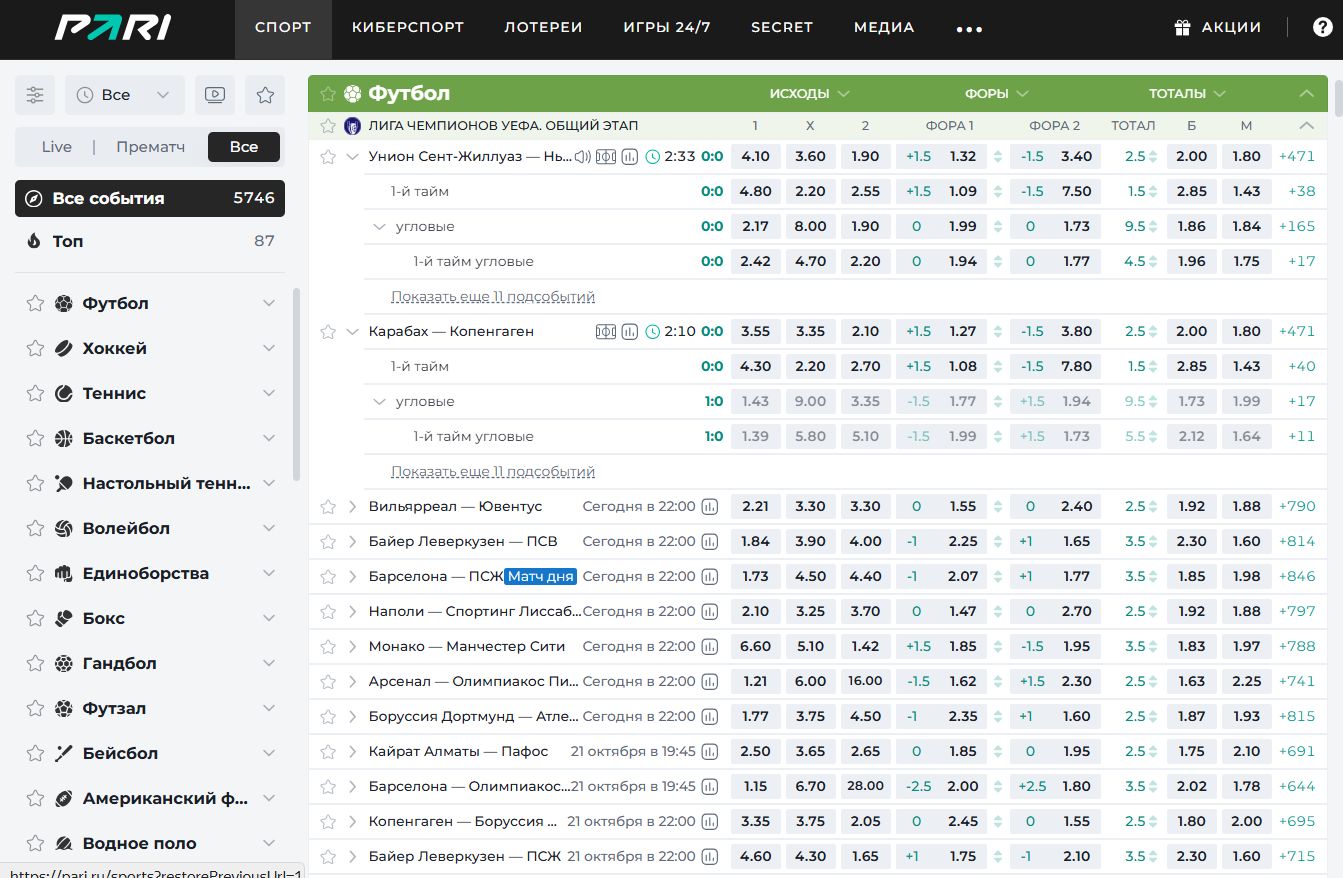Viewport: 1343px width, 878px height.
Task: Star the Вильярреал — Ювентус match
Action: click(328, 507)
